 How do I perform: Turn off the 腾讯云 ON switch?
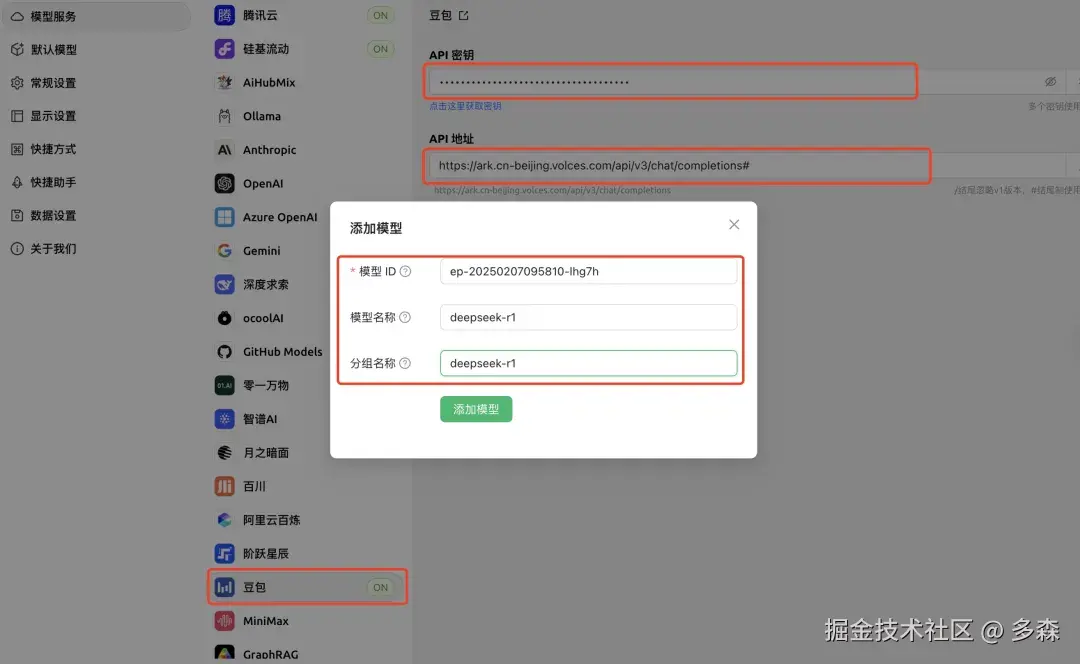point(380,14)
